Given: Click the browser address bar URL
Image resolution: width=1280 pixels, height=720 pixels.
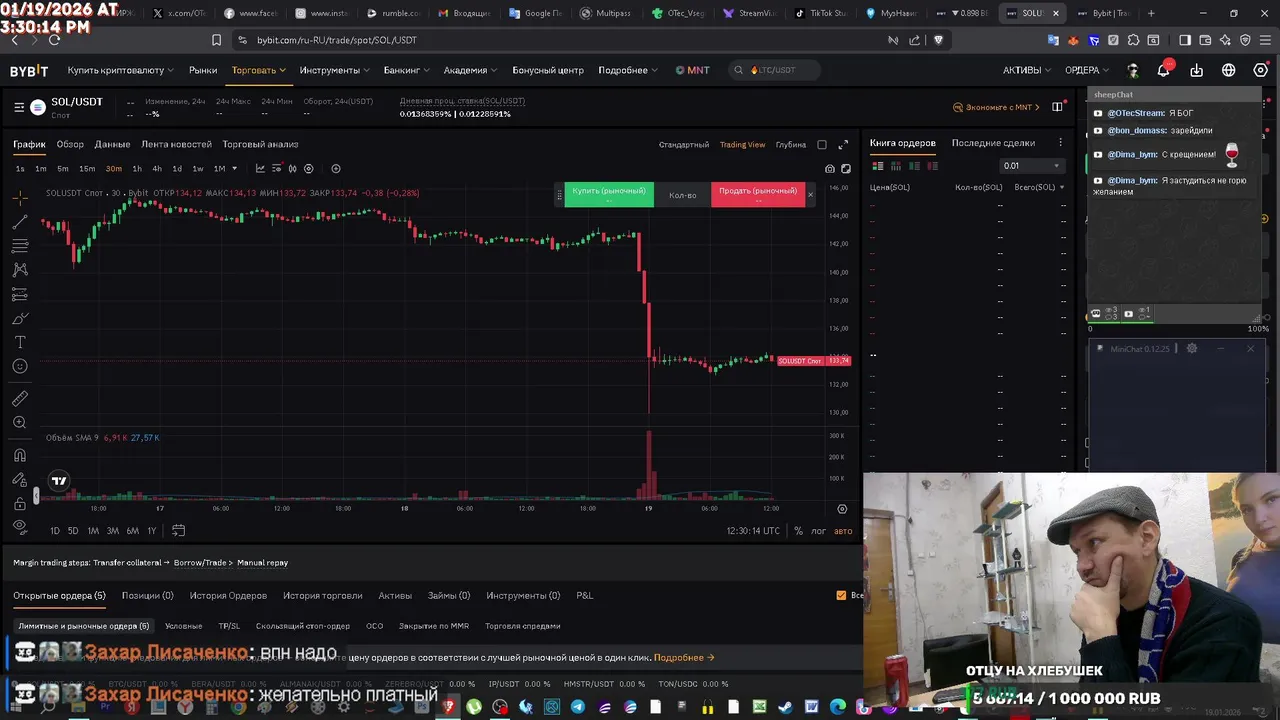Looking at the screenshot, I should 337,40.
